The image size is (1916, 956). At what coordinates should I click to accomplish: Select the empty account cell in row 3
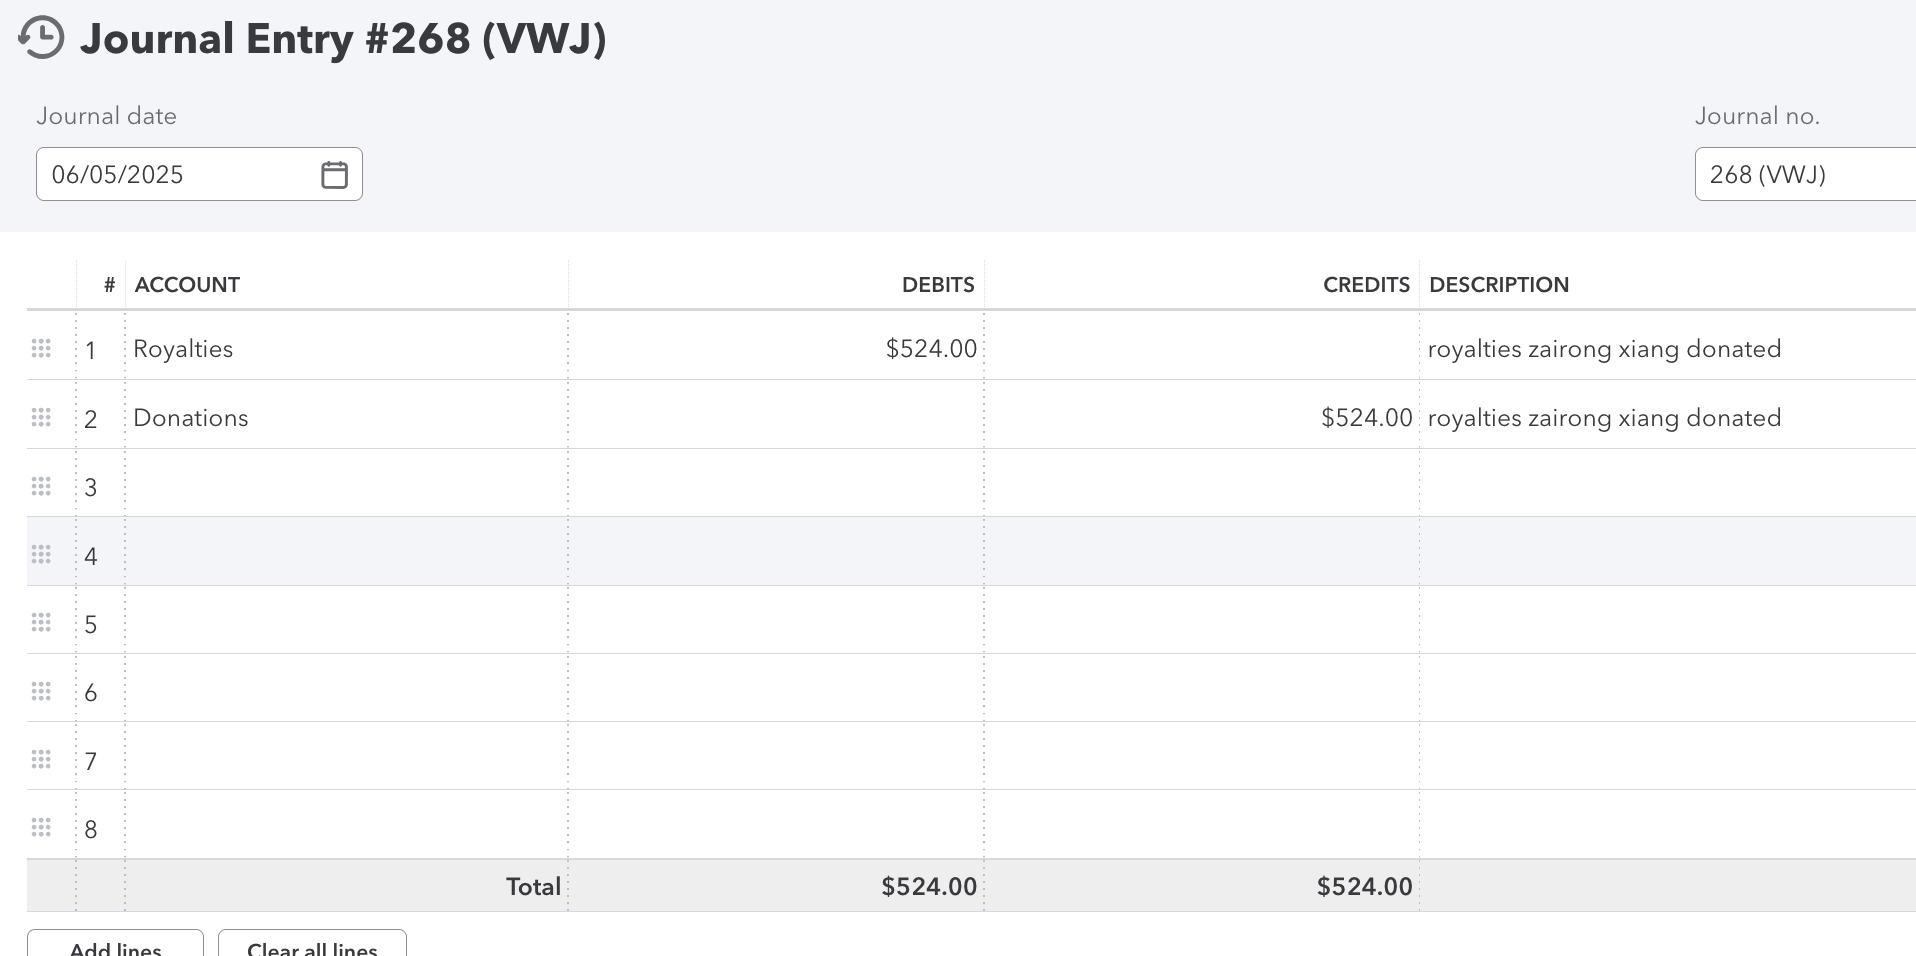pyautogui.click(x=345, y=487)
